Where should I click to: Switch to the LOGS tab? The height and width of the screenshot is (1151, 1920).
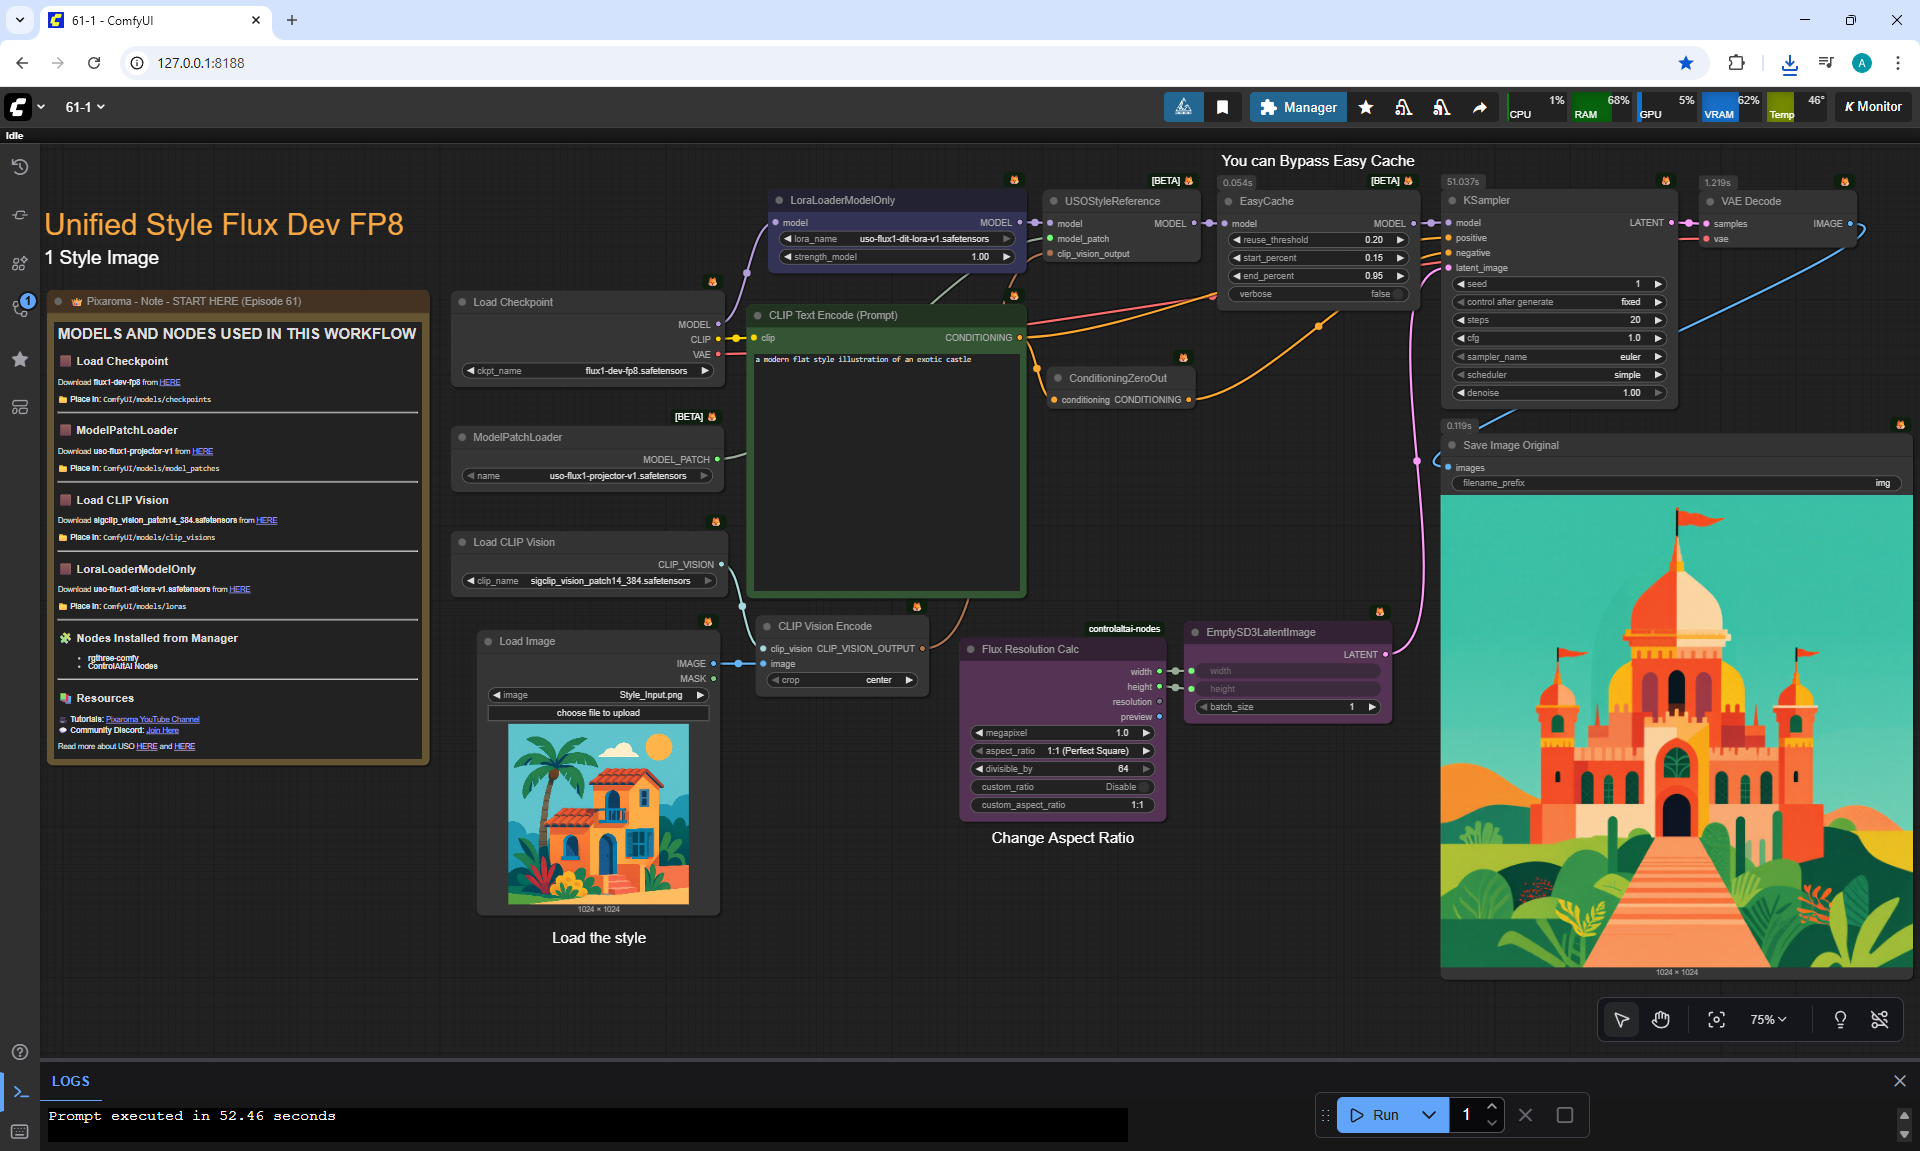pos(70,1081)
